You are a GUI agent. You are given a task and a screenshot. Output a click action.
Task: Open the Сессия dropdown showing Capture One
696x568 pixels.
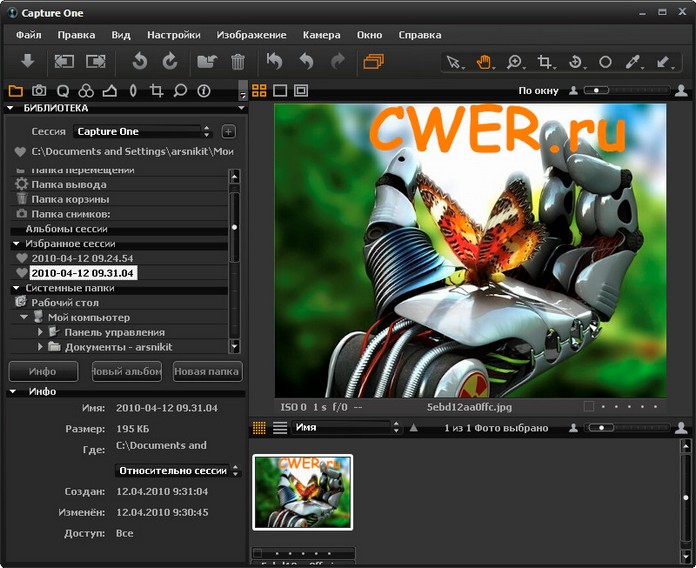click(x=144, y=131)
